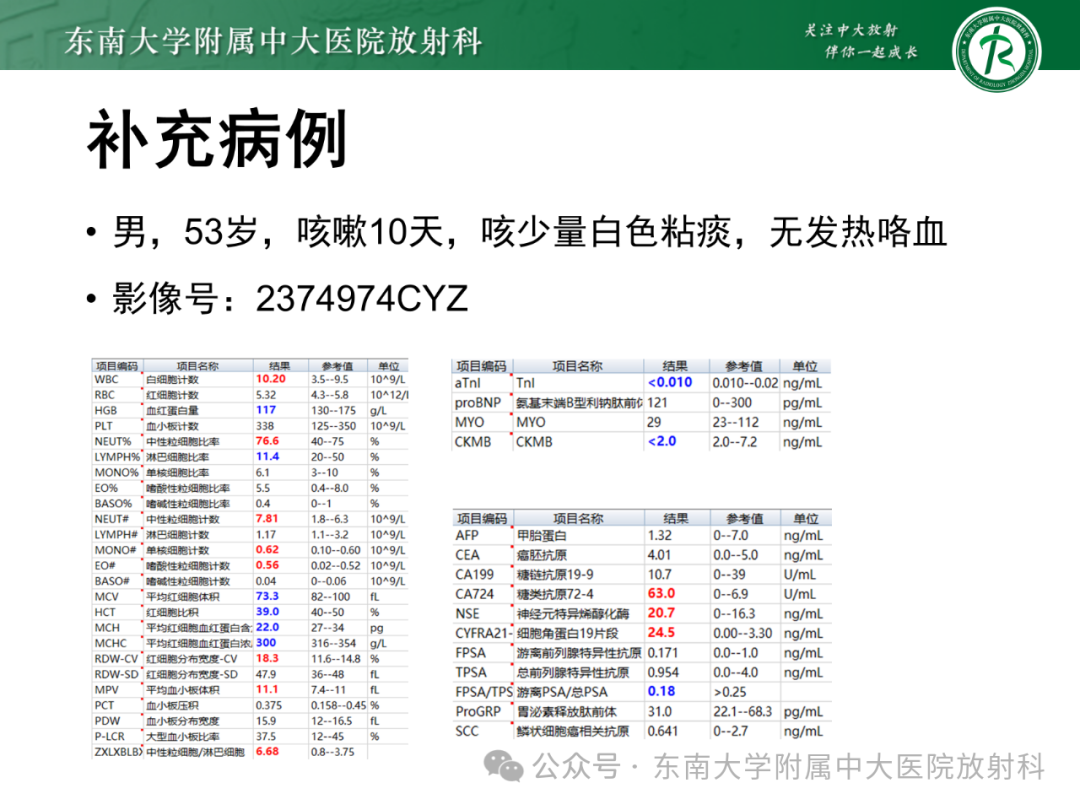Click the P-LCR code cell
1080x810 pixels.
[110, 736]
